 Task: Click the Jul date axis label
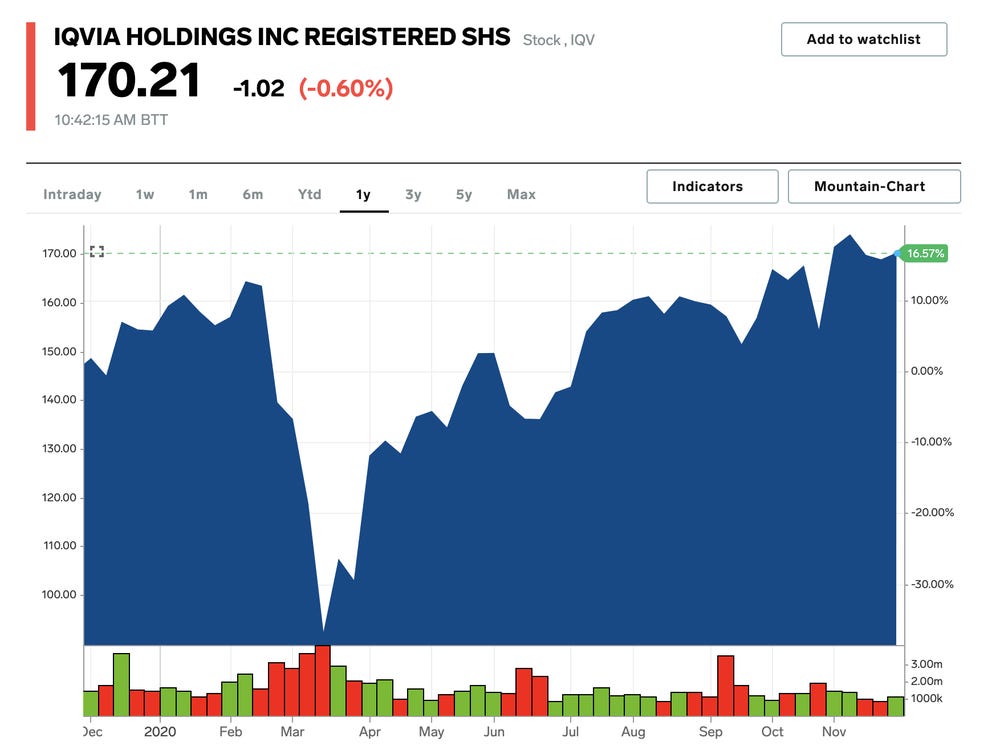[570, 732]
